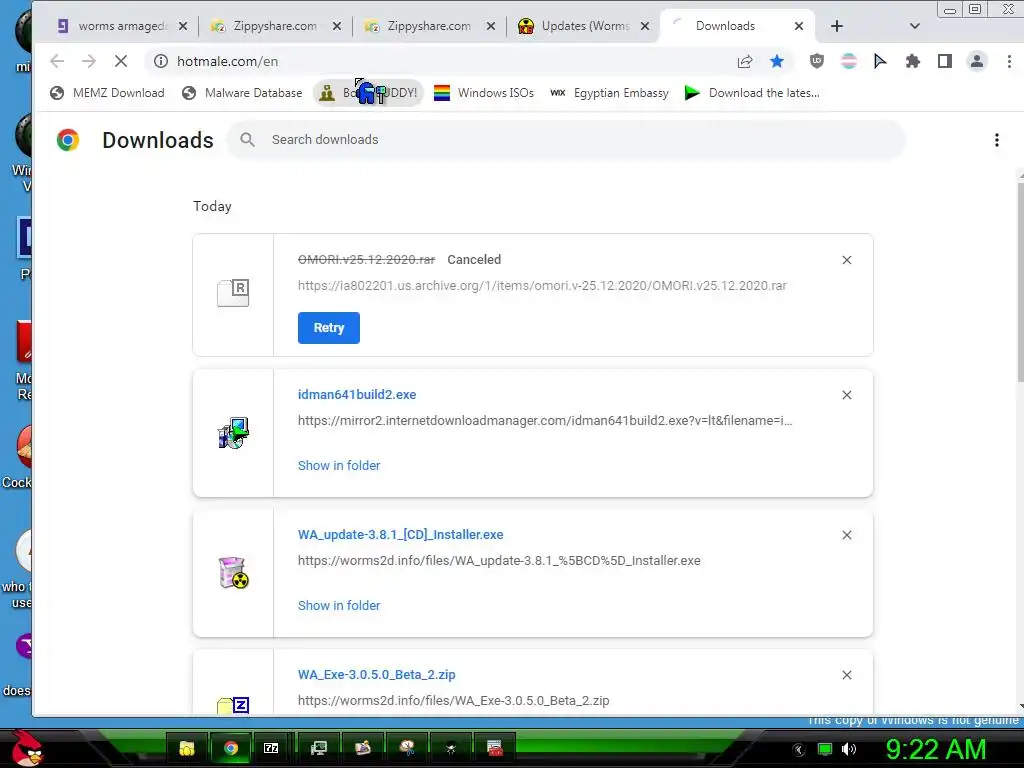Open the Downloads page more-actions menu
The width and height of the screenshot is (1024, 768).
click(997, 140)
